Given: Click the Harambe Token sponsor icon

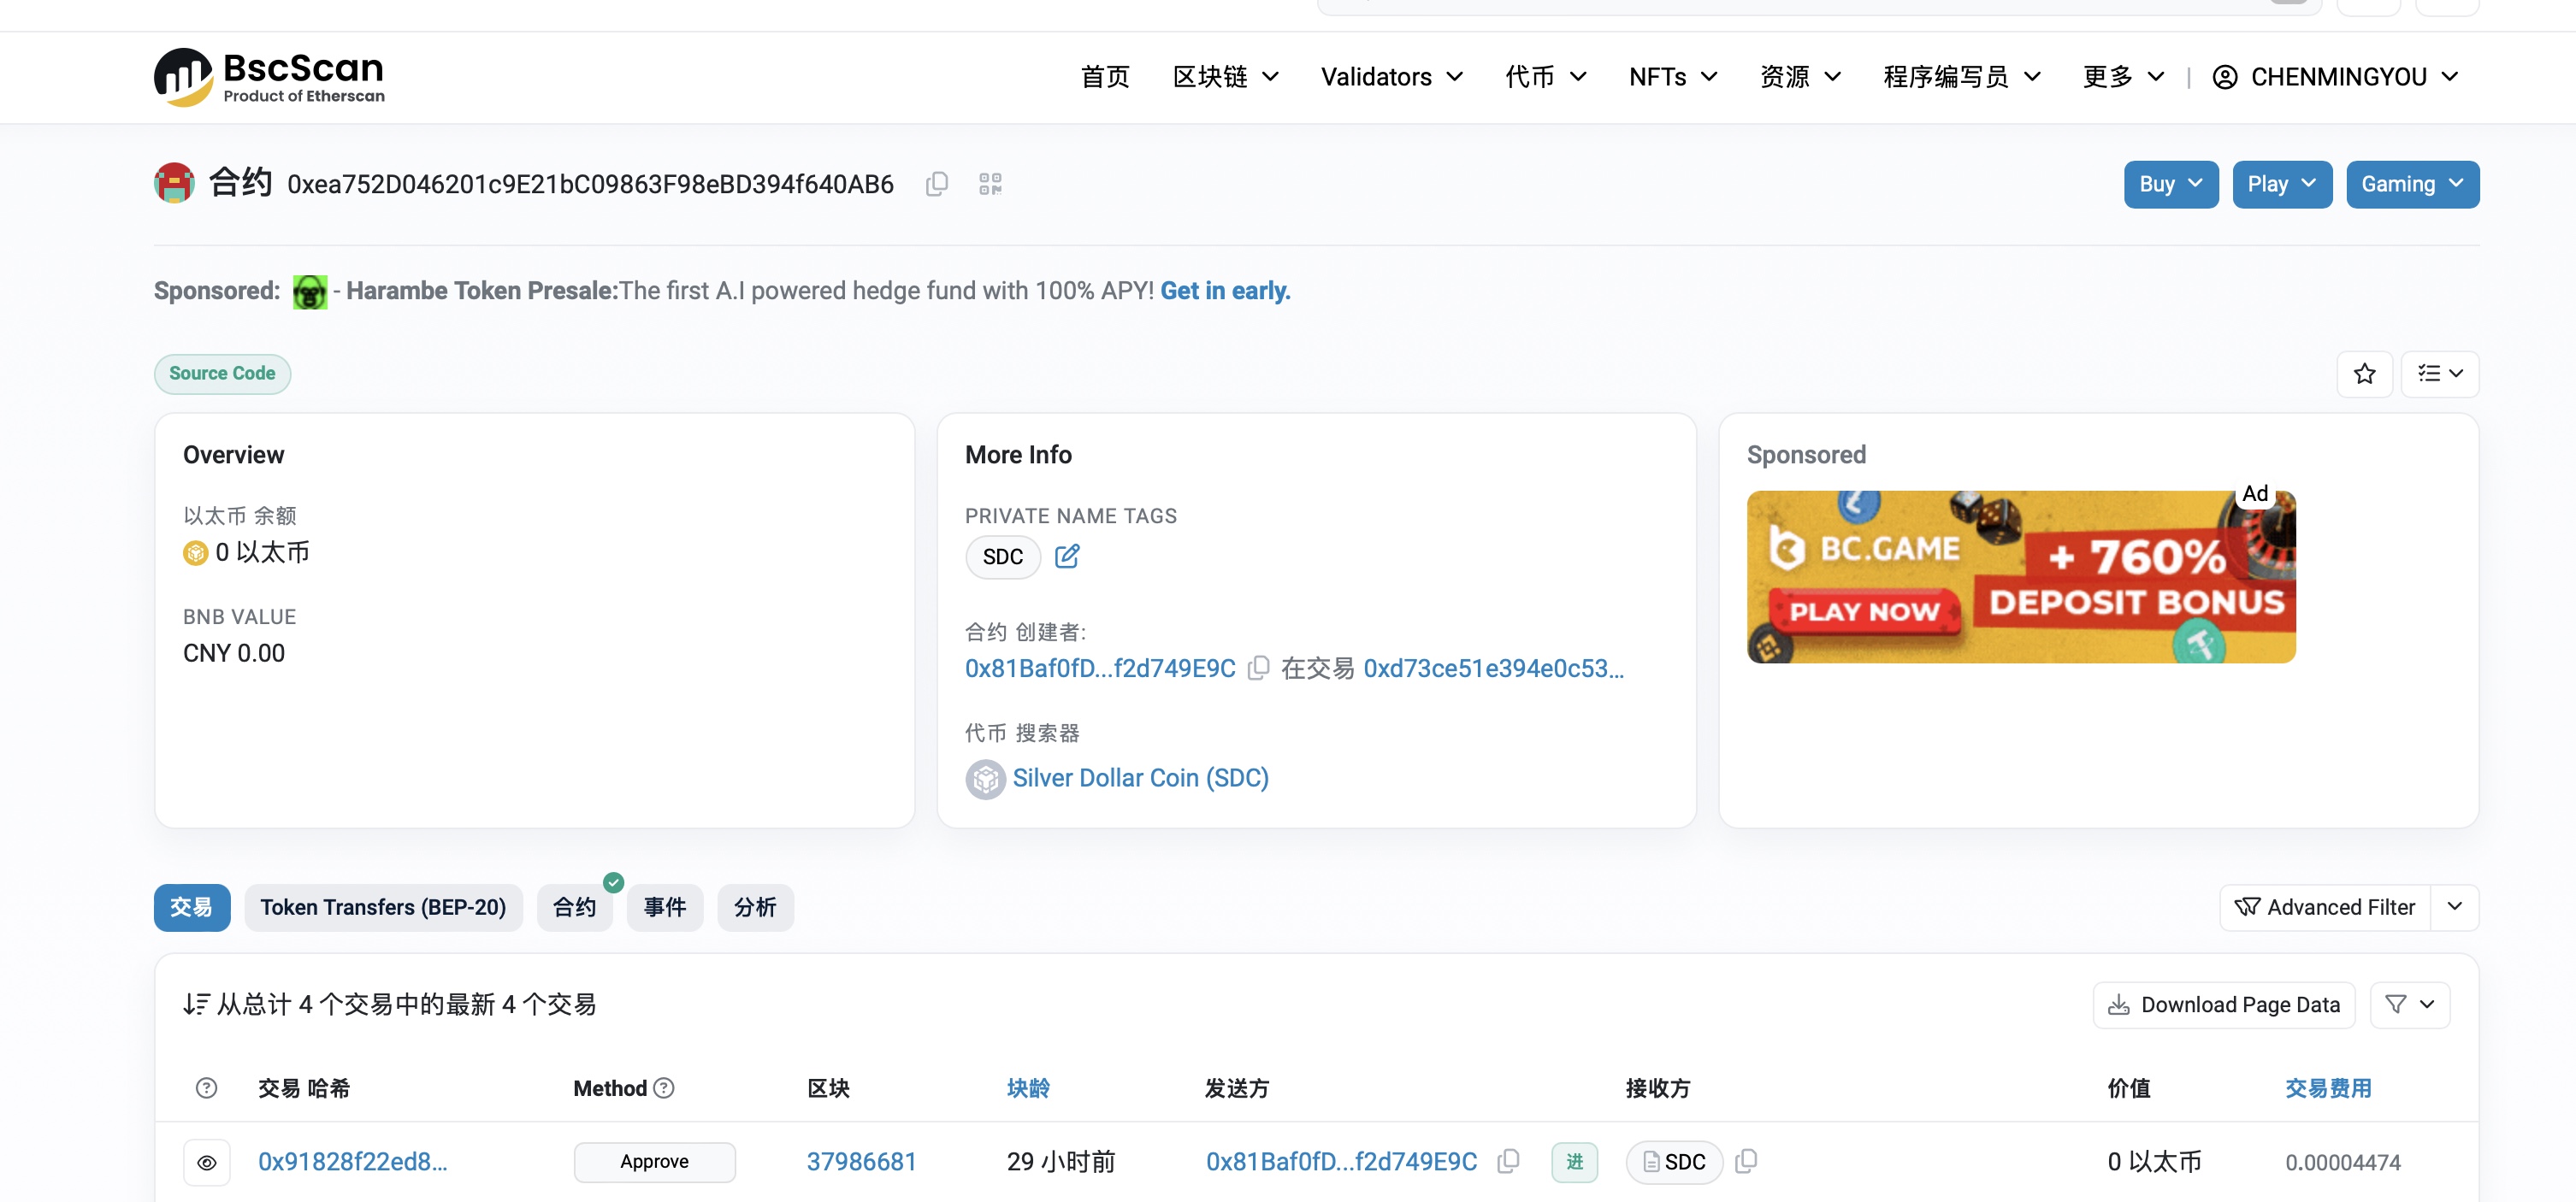Looking at the screenshot, I should point(310,292).
